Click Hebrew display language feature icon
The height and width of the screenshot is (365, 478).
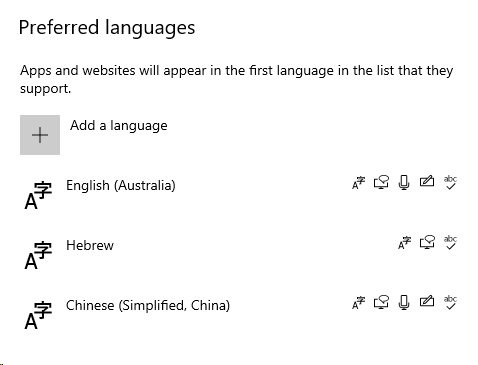(x=404, y=243)
